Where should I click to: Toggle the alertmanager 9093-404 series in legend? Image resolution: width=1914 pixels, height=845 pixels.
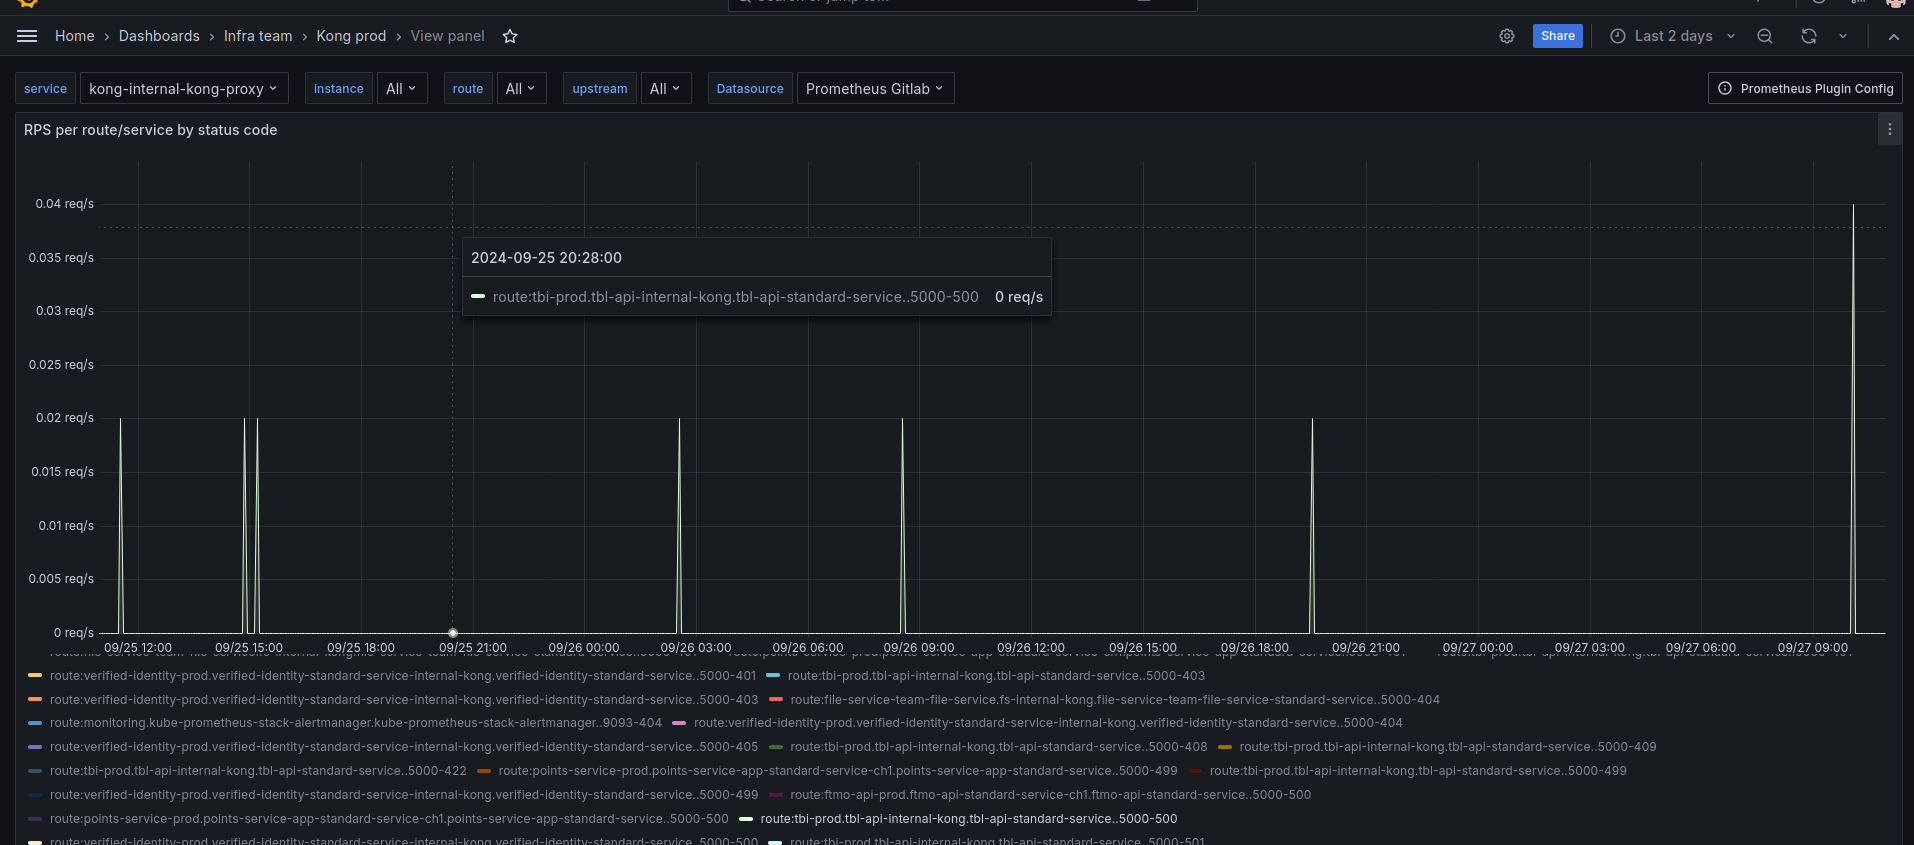(355, 723)
